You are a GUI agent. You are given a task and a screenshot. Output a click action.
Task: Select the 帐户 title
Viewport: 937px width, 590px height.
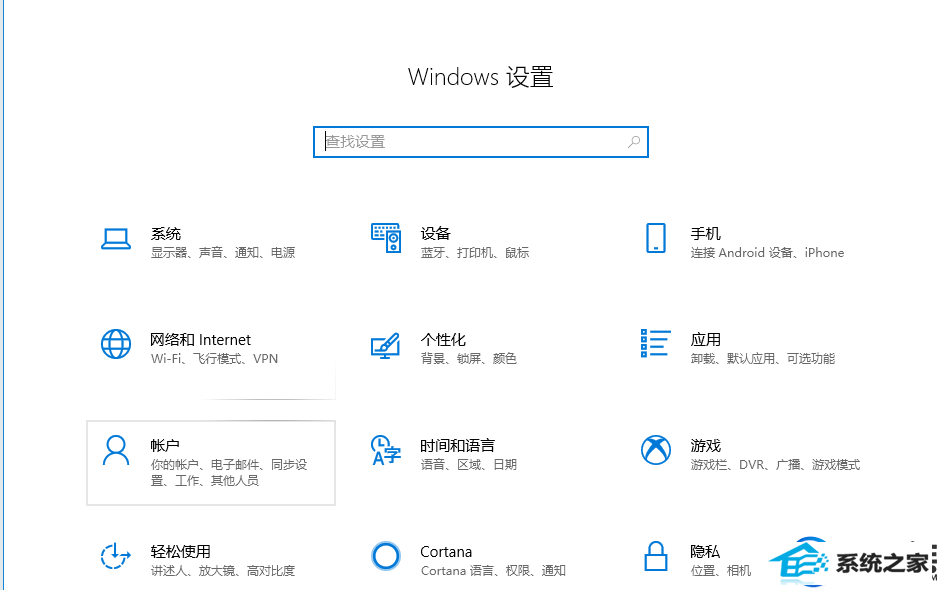tap(165, 445)
